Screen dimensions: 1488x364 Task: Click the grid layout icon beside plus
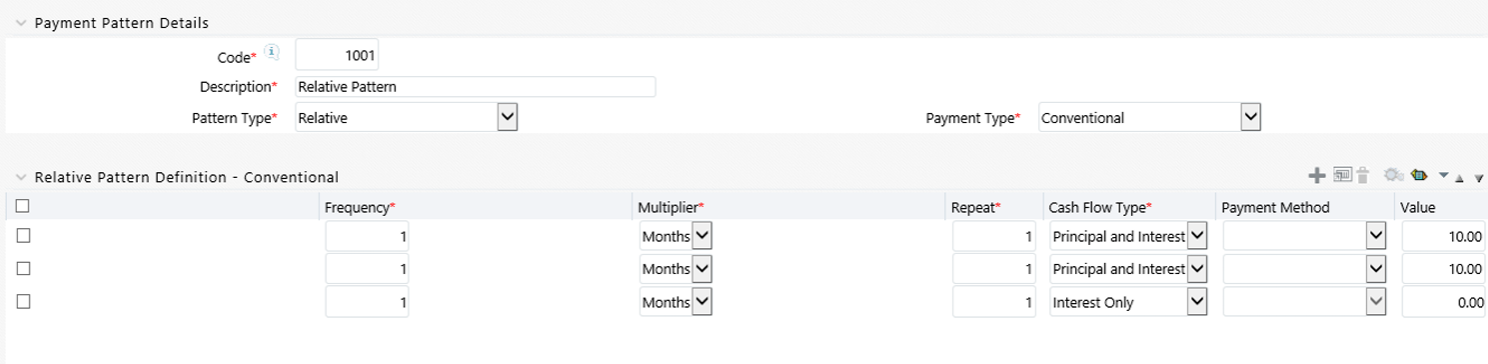pos(1343,176)
